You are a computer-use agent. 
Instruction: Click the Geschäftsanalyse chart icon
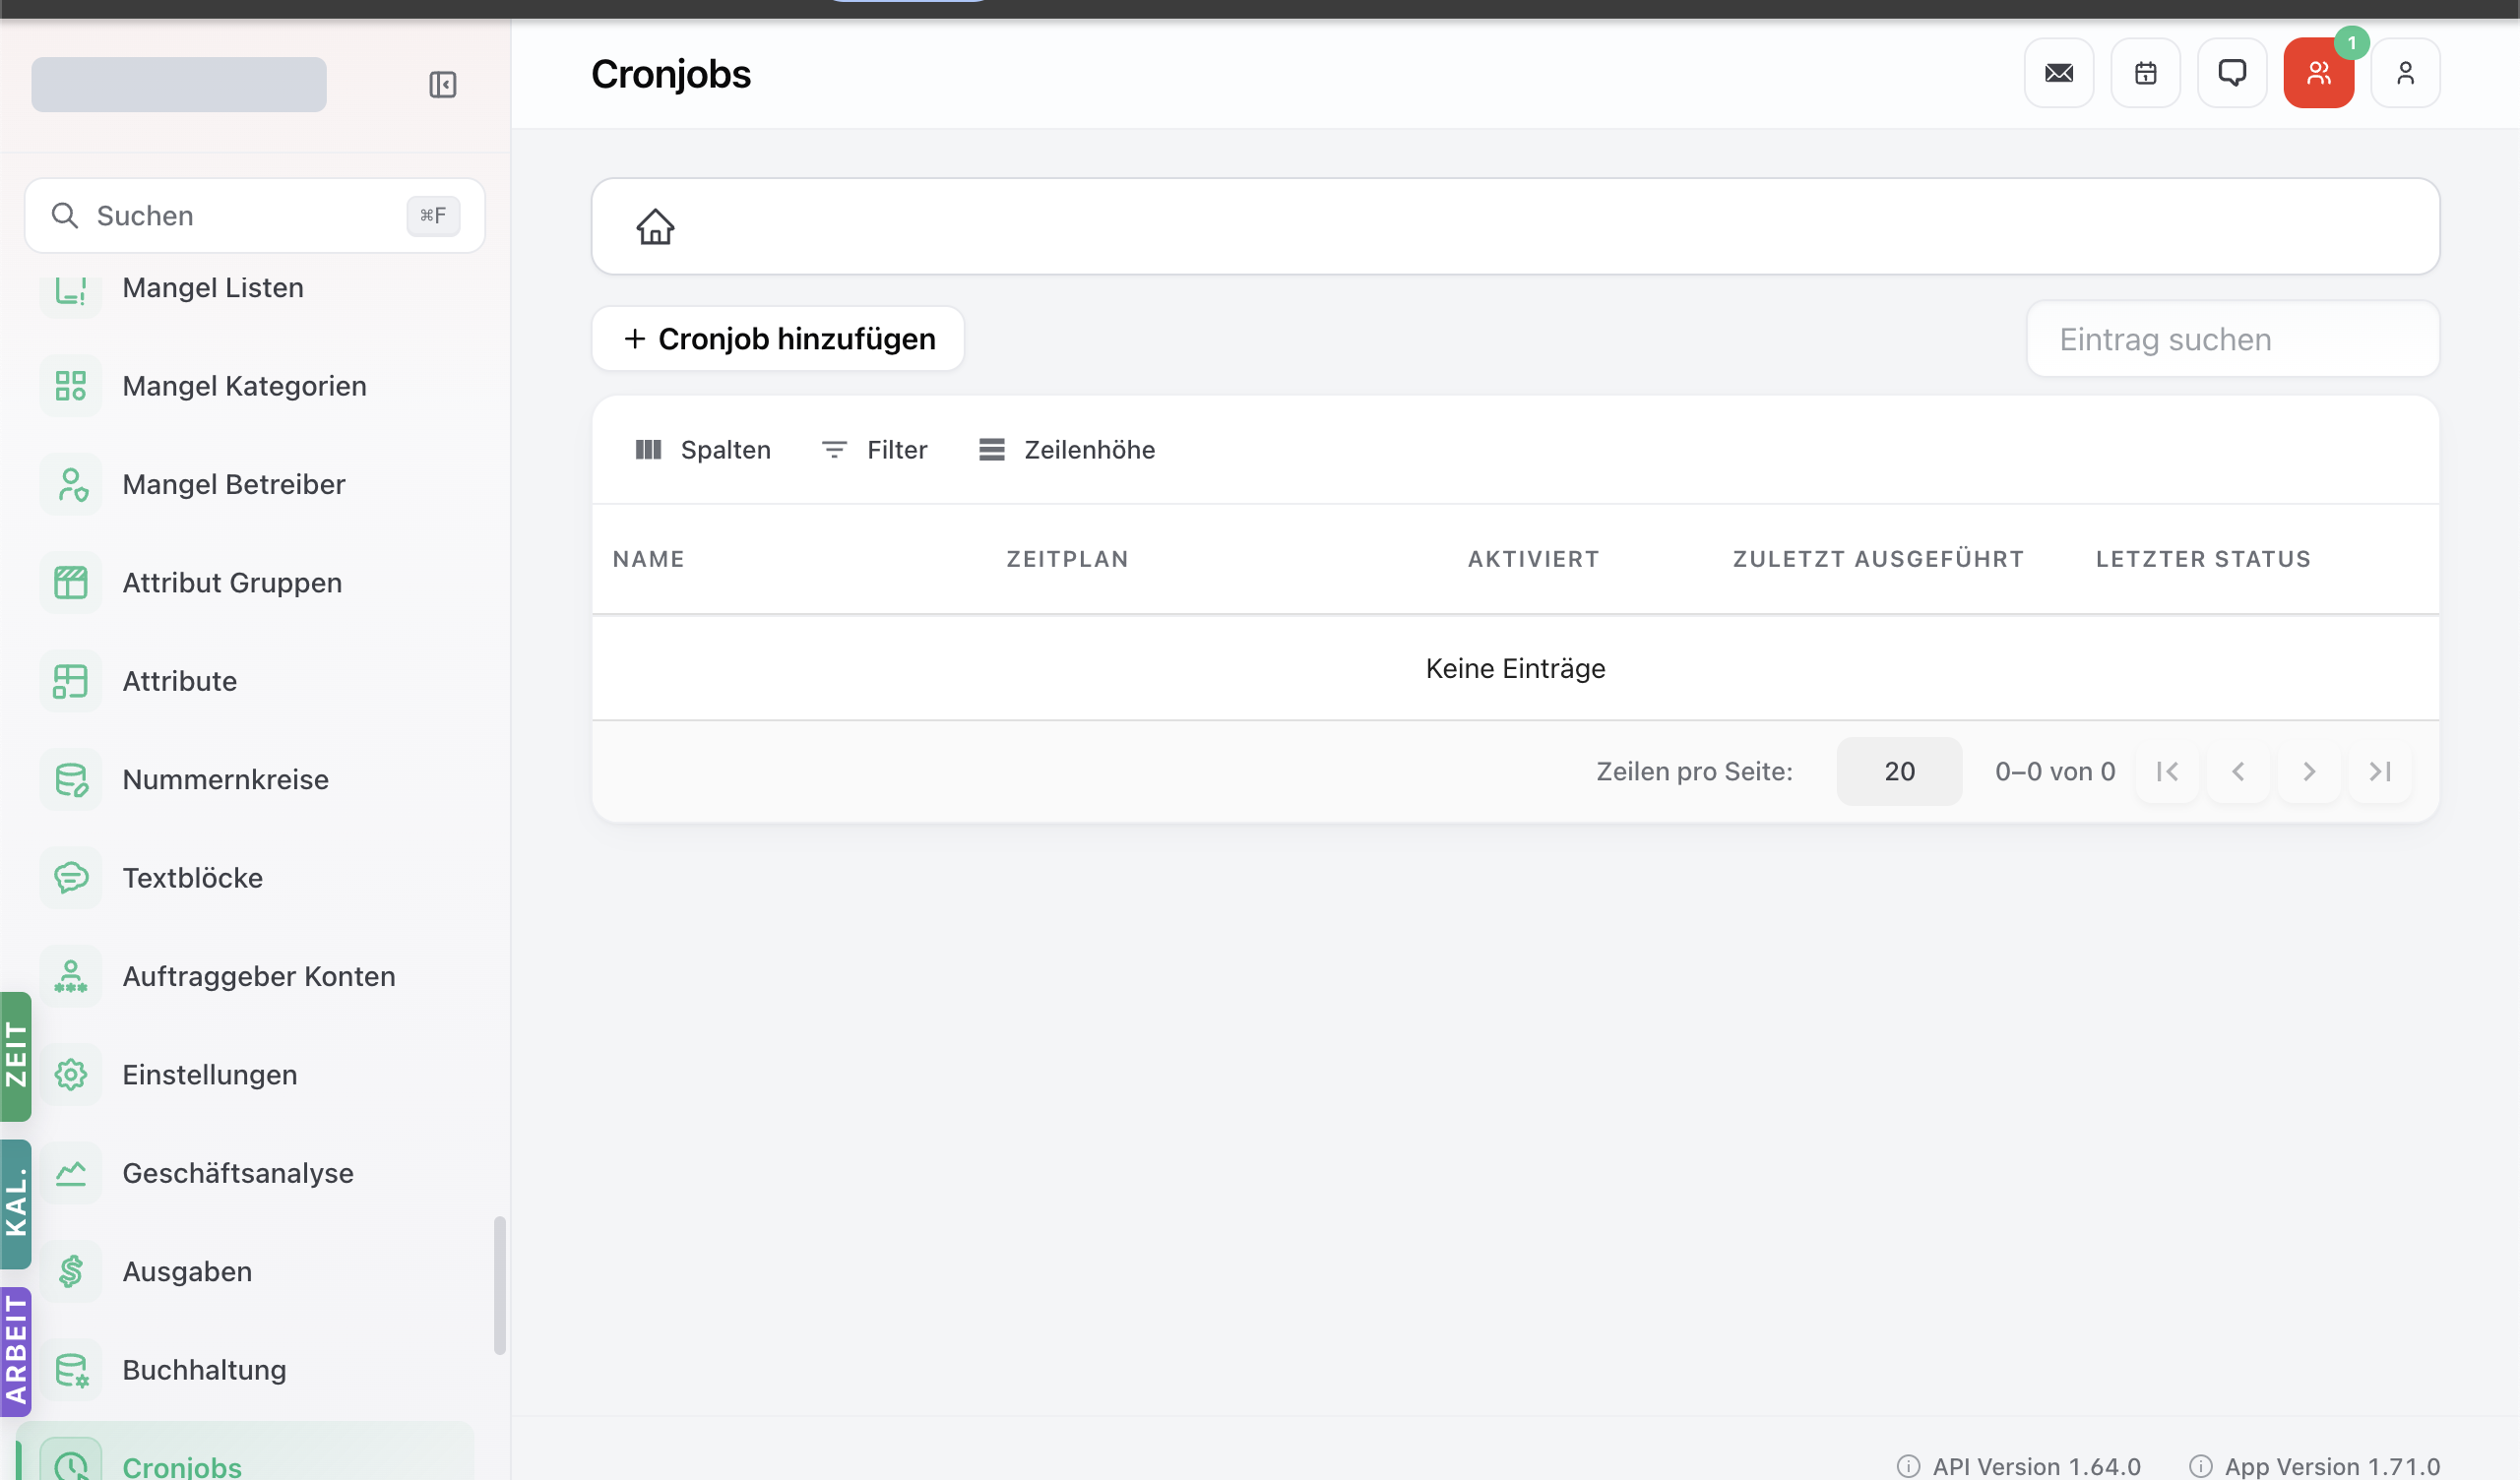71,1173
